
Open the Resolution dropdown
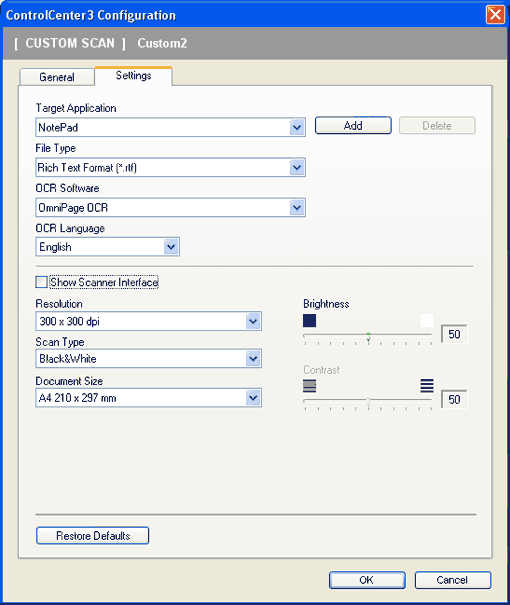point(148,321)
